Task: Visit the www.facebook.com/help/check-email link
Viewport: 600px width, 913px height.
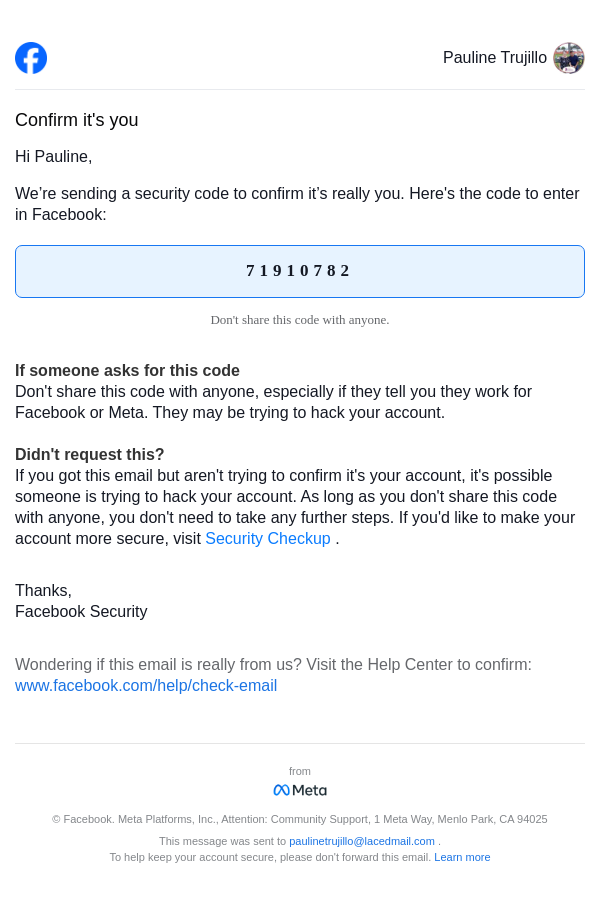Action: (146, 686)
